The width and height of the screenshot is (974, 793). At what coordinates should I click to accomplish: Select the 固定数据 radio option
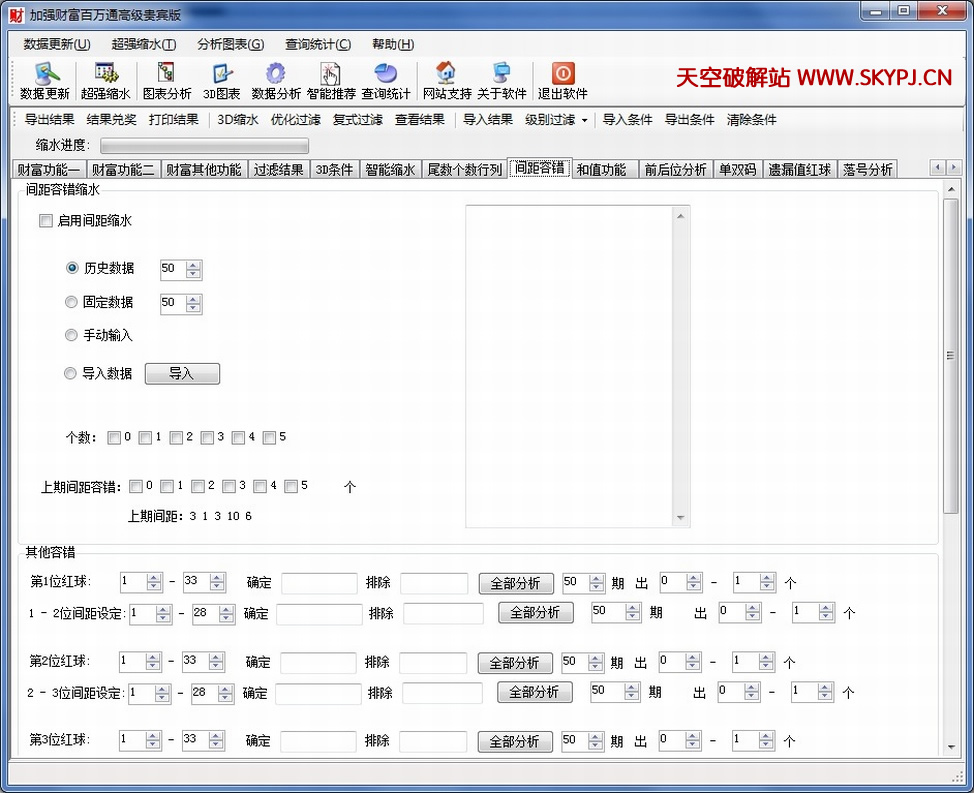point(71,302)
